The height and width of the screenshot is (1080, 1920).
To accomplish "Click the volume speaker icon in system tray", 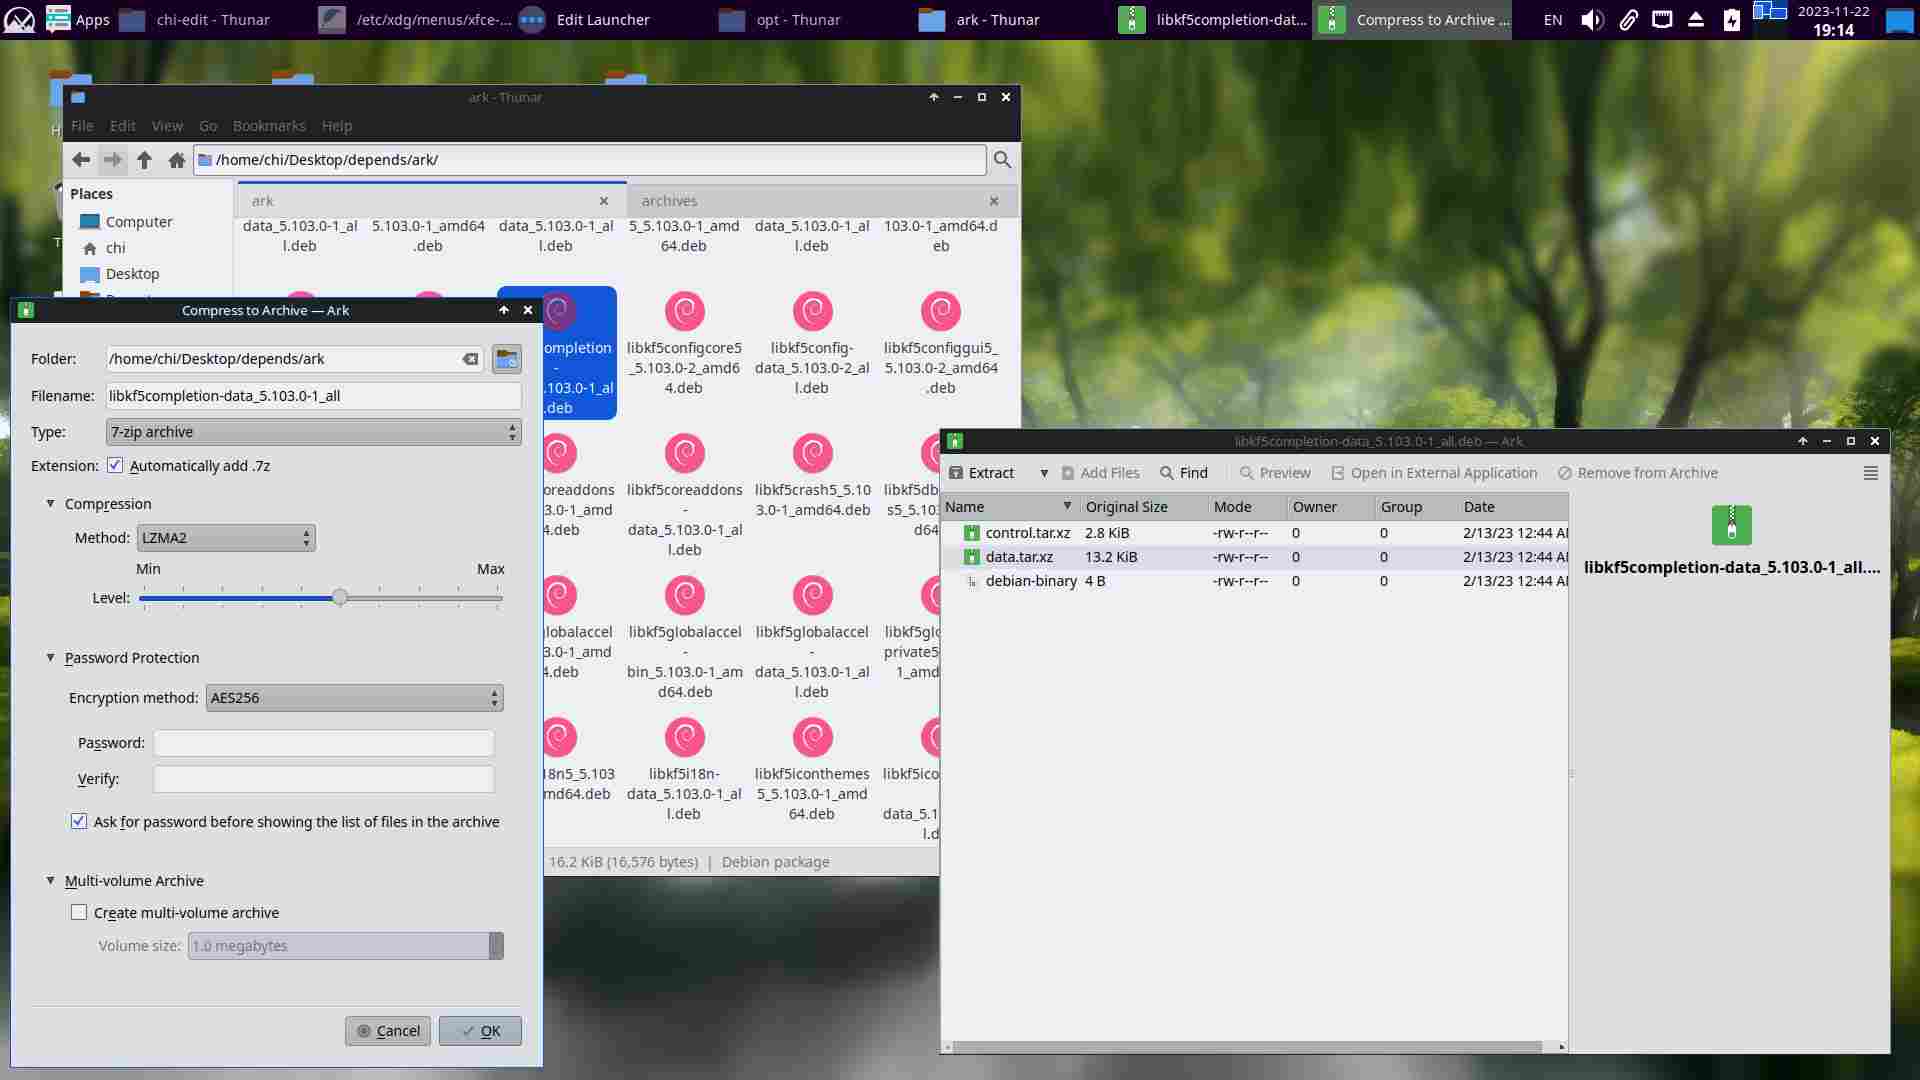I will 1592,20.
